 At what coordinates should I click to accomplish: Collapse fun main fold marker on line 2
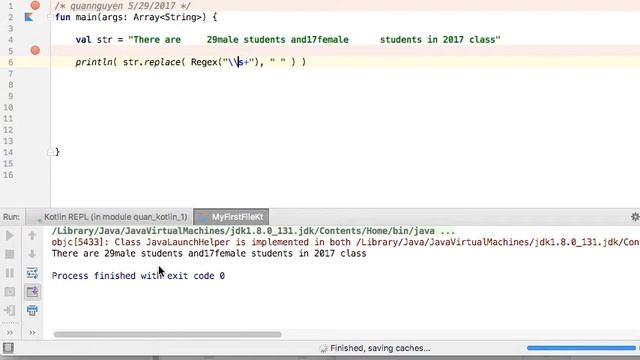coord(50,17)
